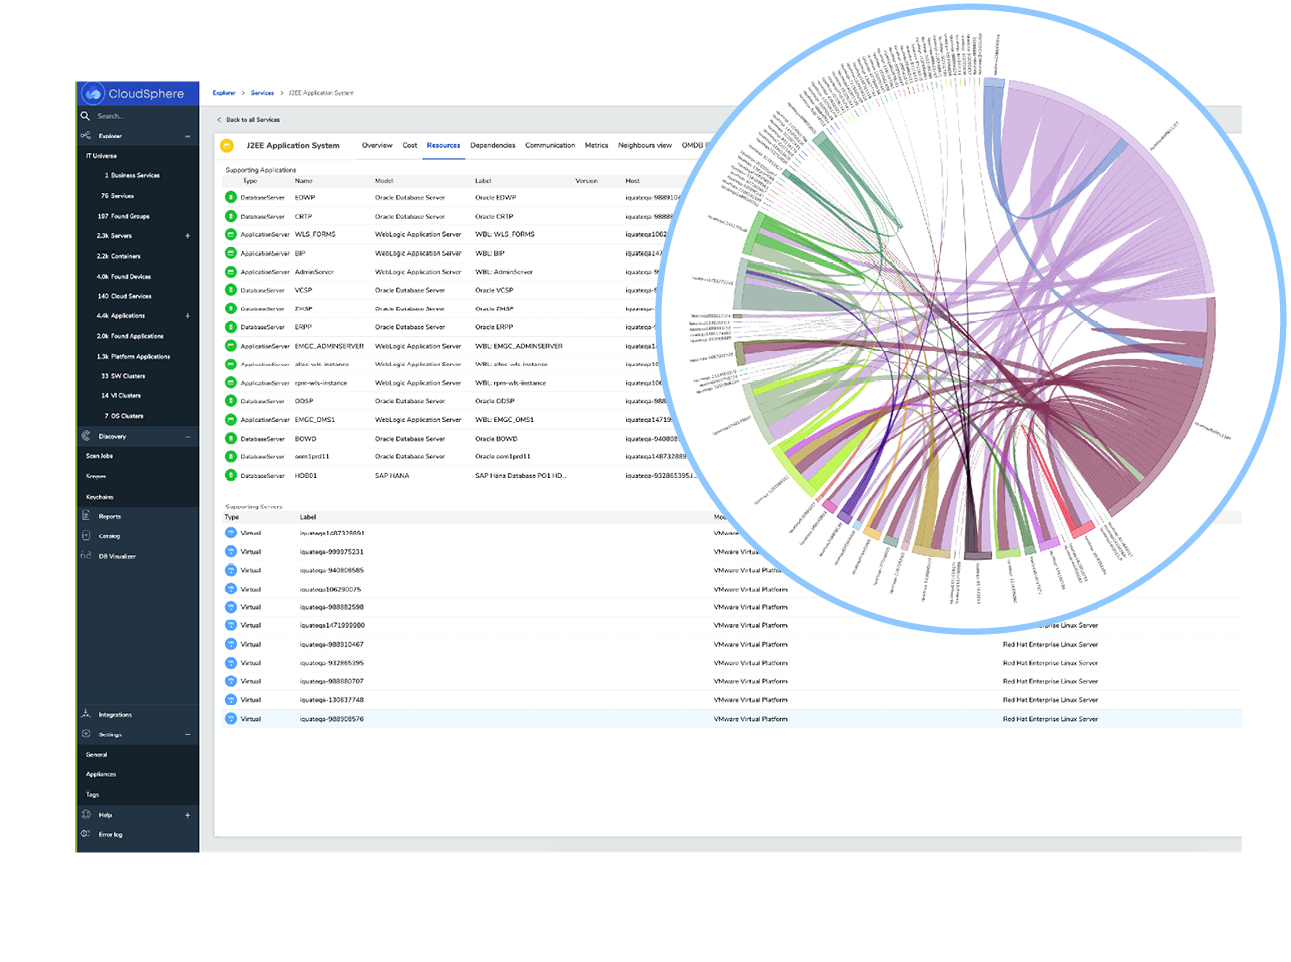
Task: Switch to the Communication tab
Action: (550, 146)
